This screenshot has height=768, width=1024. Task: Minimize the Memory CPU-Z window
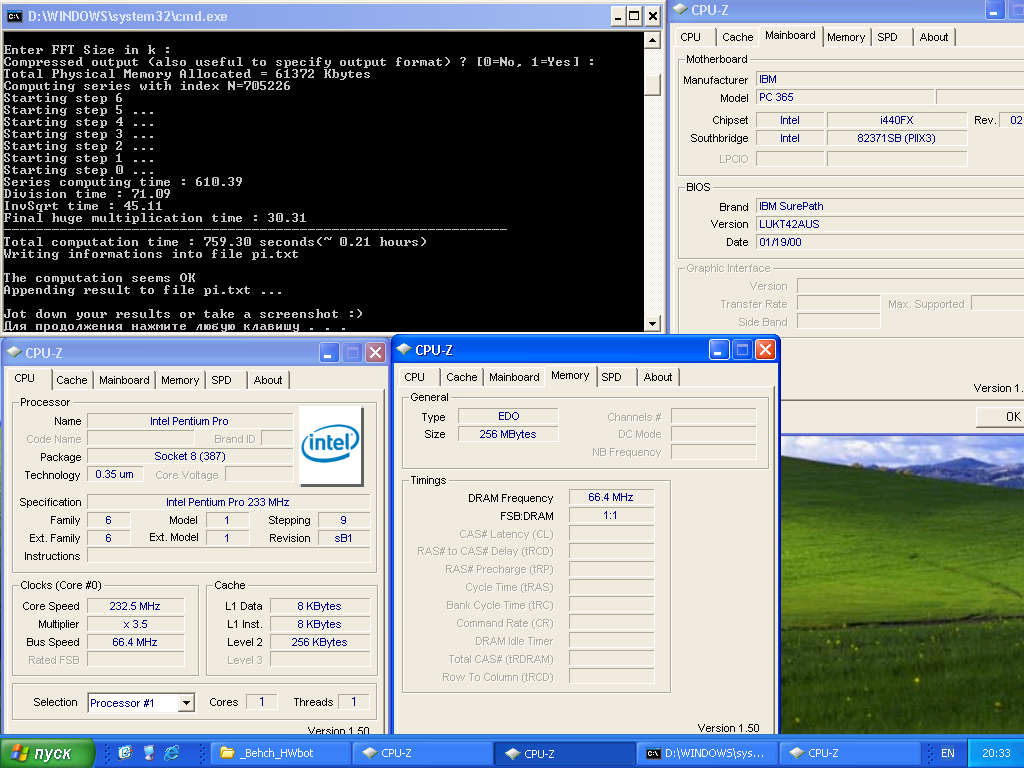coord(718,350)
